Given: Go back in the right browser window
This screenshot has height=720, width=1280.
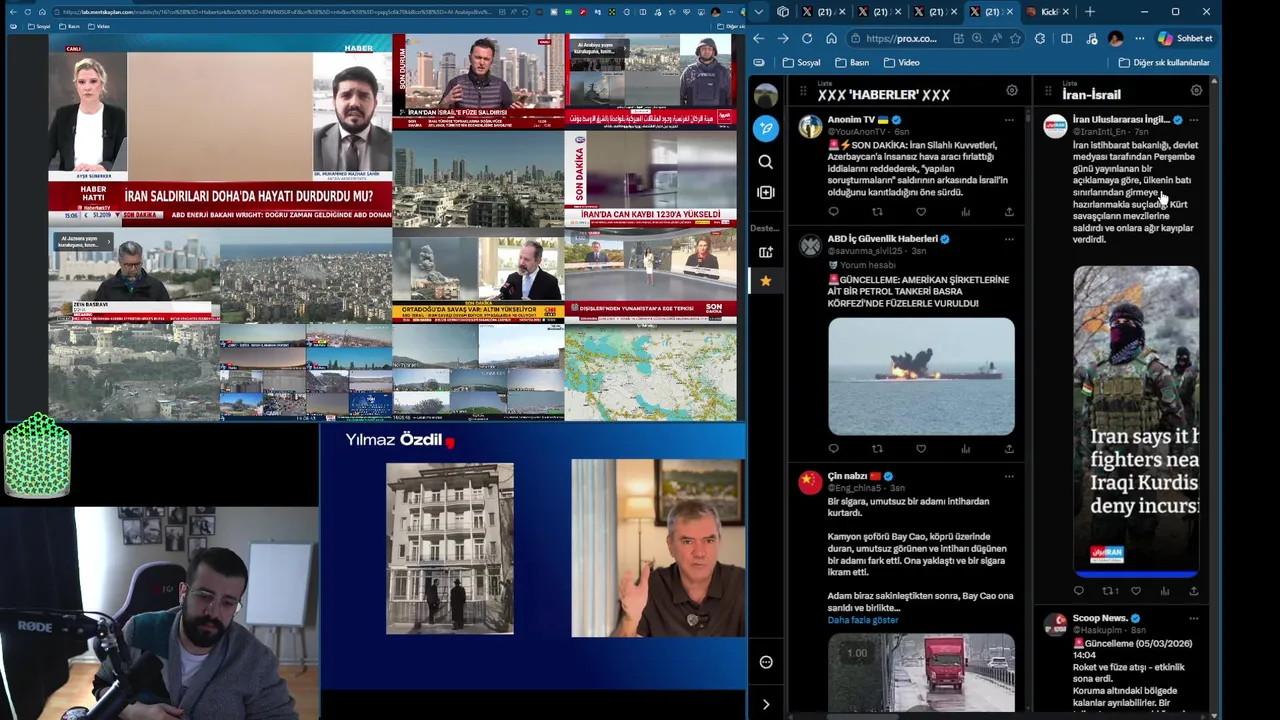Looking at the screenshot, I should (x=758, y=38).
